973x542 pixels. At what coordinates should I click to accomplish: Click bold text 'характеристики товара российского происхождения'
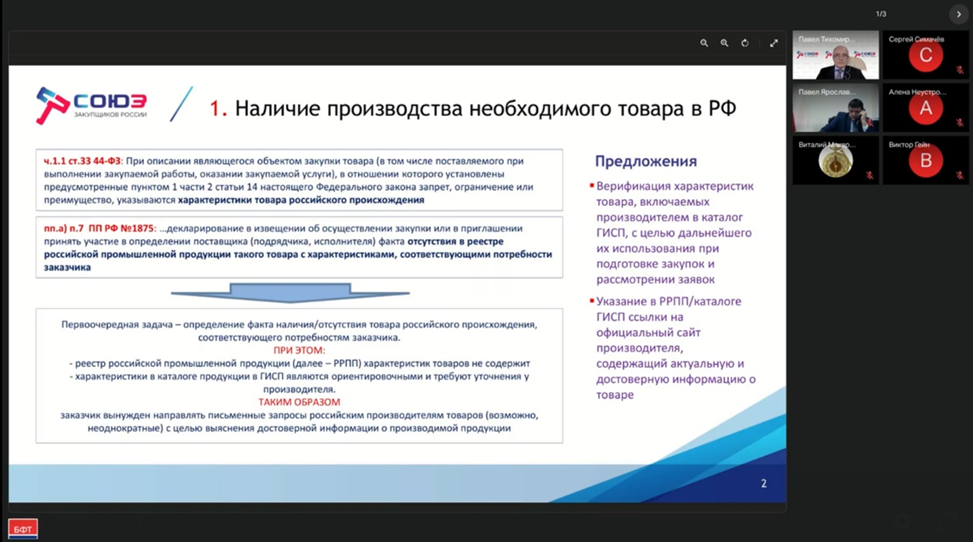[x=301, y=200]
